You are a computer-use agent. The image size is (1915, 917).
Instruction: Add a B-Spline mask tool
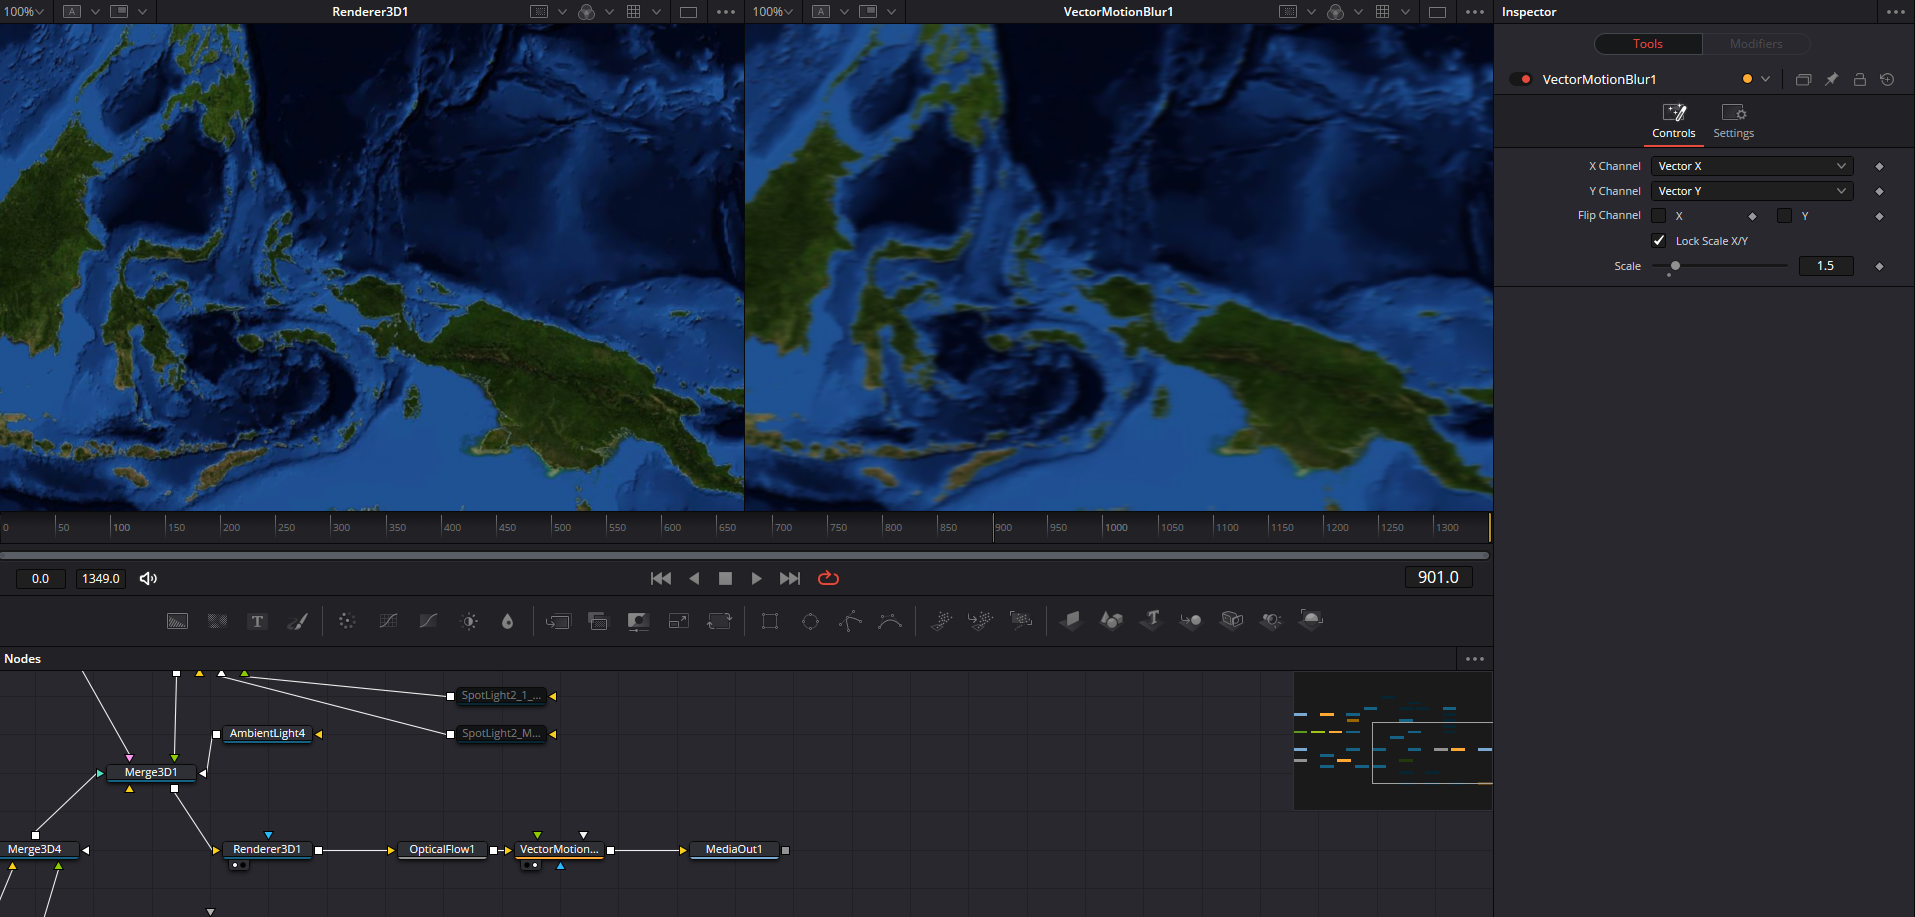click(890, 621)
